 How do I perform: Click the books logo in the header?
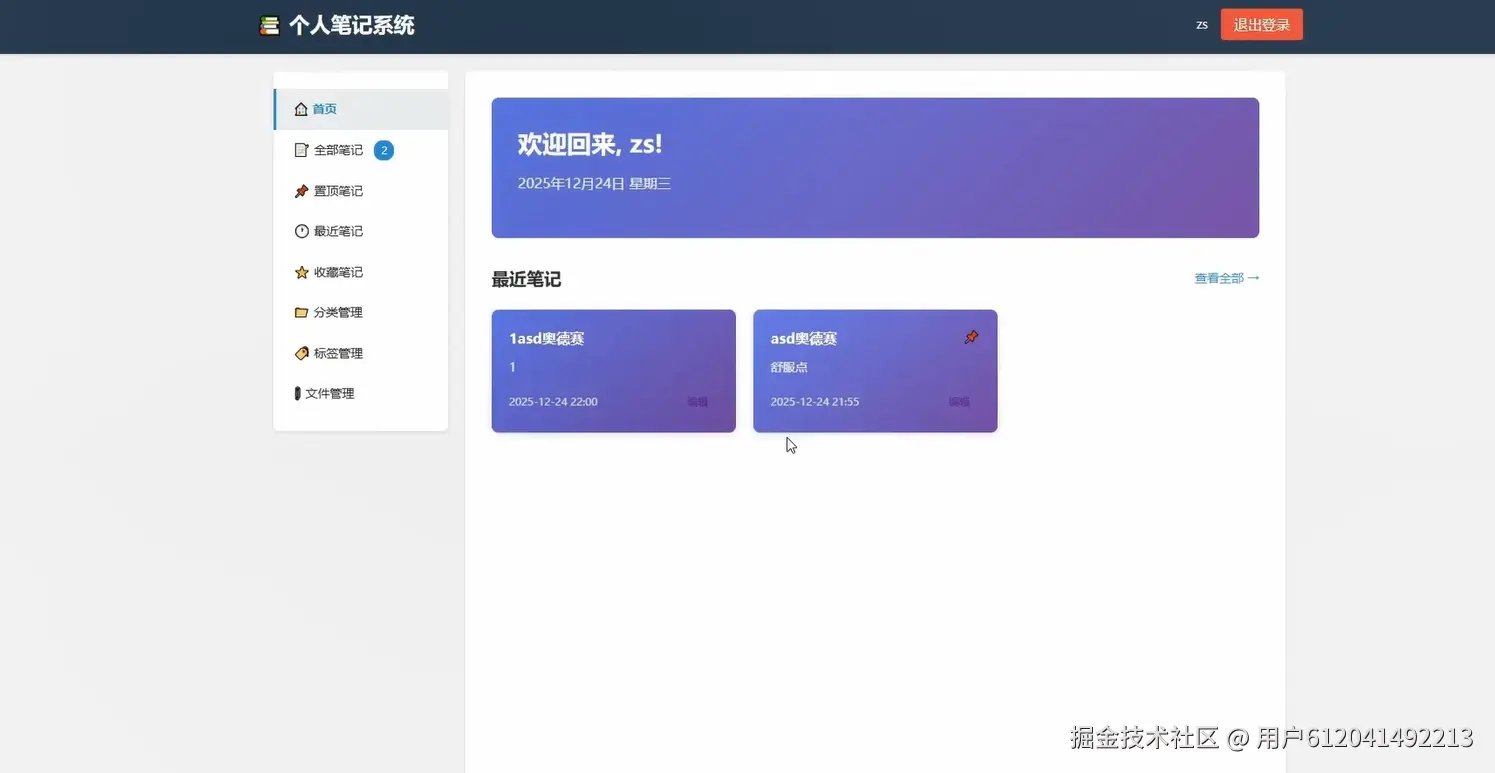click(x=269, y=25)
